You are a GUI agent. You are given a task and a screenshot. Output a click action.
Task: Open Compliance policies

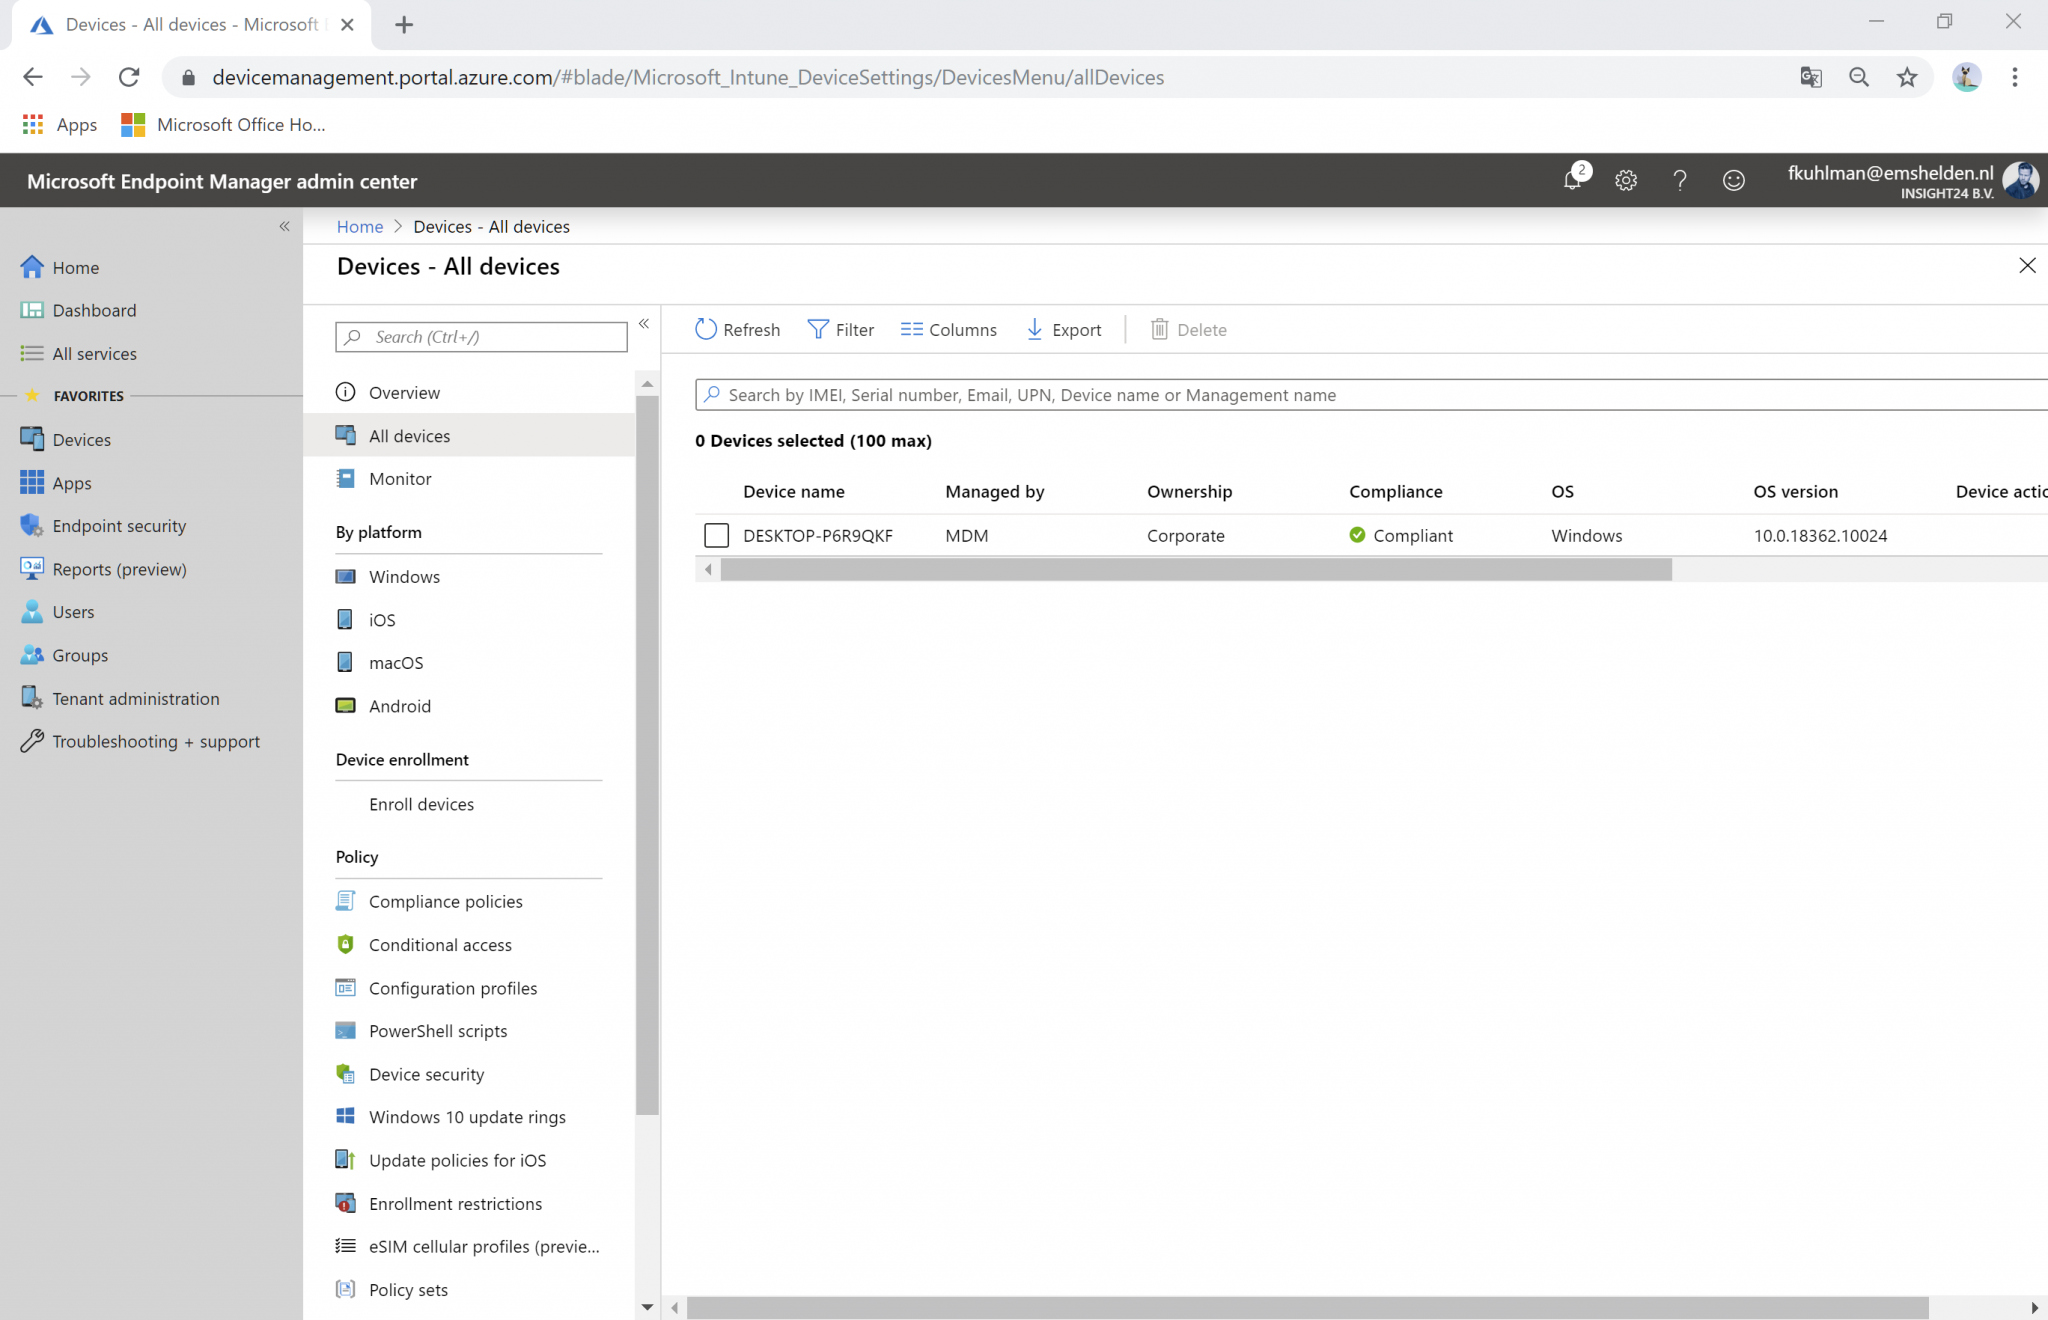pos(444,900)
